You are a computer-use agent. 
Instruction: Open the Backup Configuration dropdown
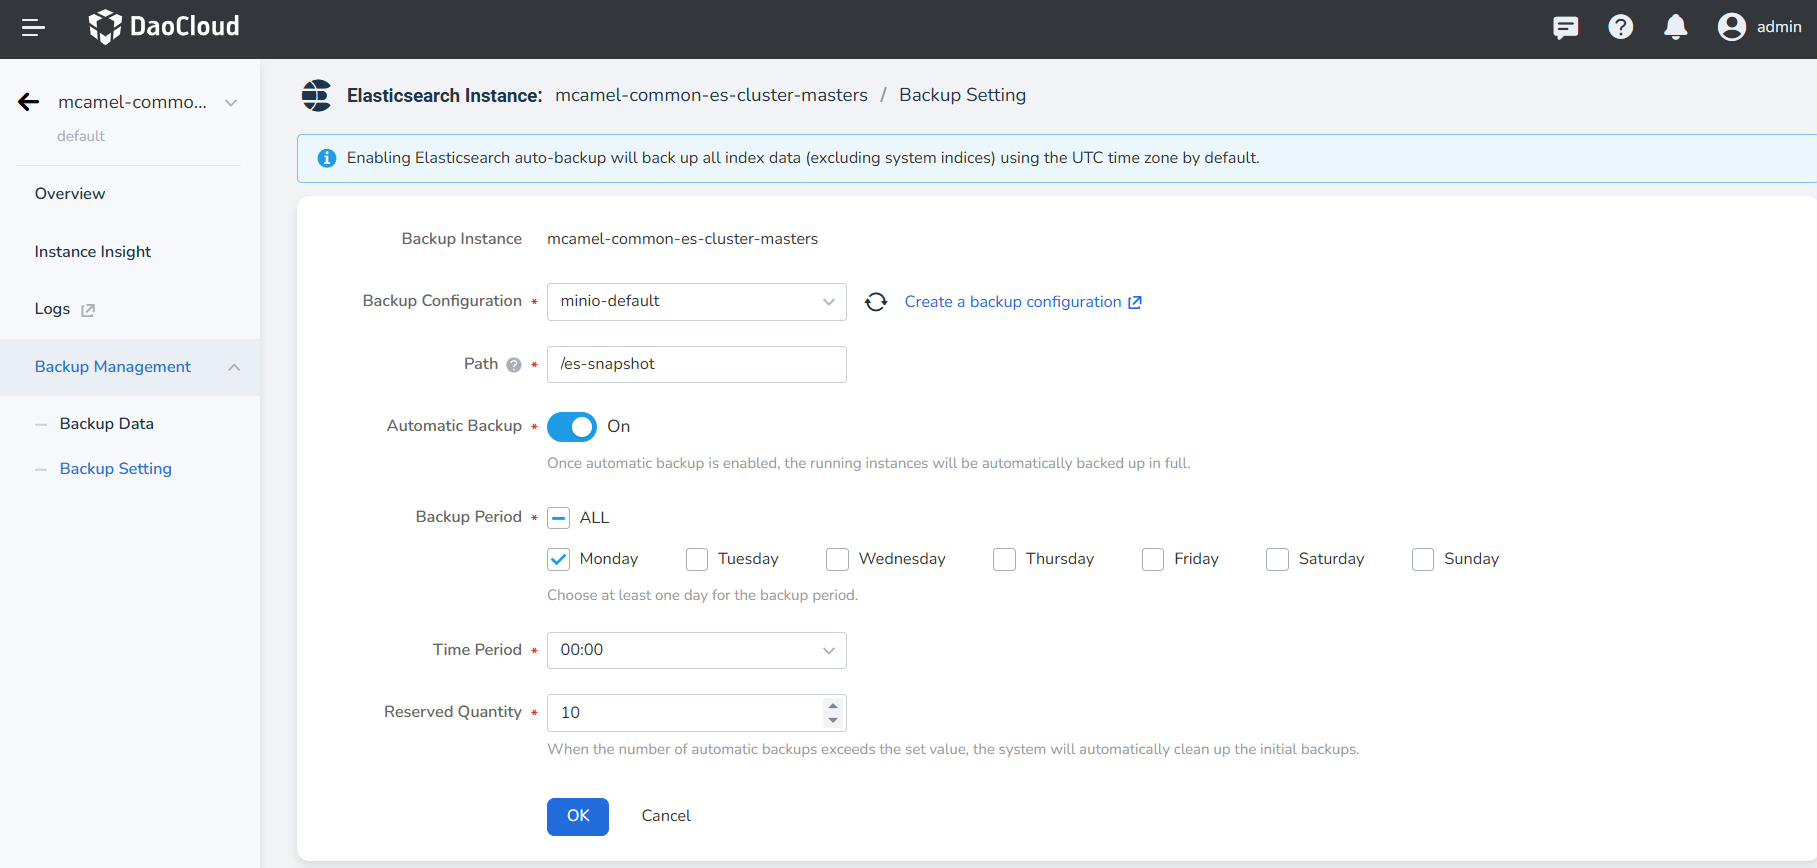[x=696, y=302]
